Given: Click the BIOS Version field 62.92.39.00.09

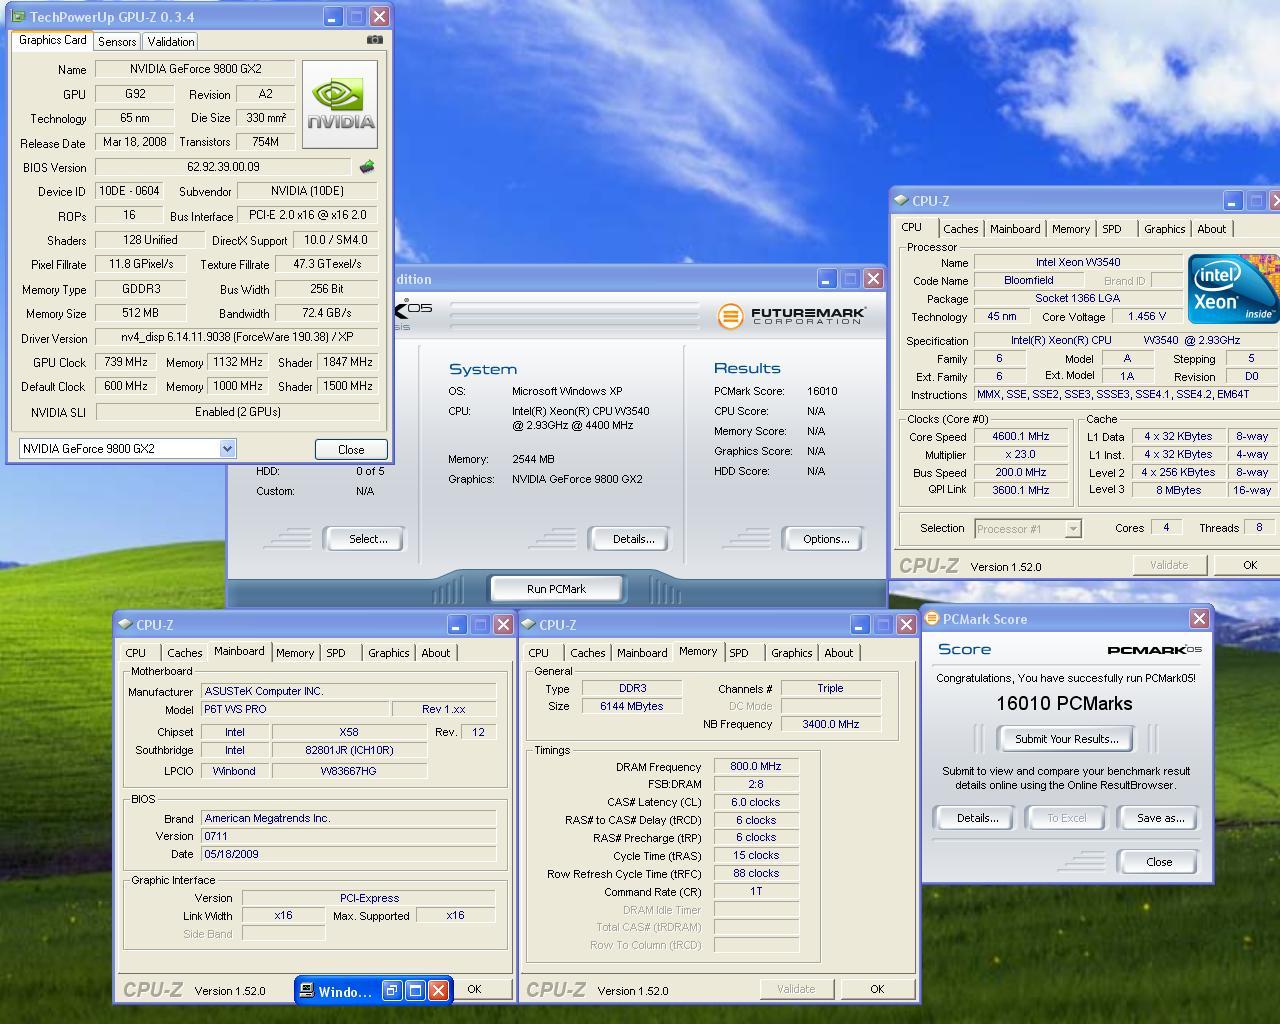Looking at the screenshot, I should pyautogui.click(x=223, y=167).
